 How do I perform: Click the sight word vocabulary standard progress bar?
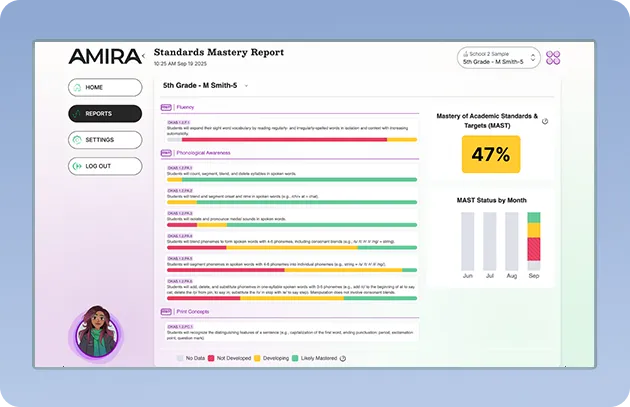[x=292, y=140]
